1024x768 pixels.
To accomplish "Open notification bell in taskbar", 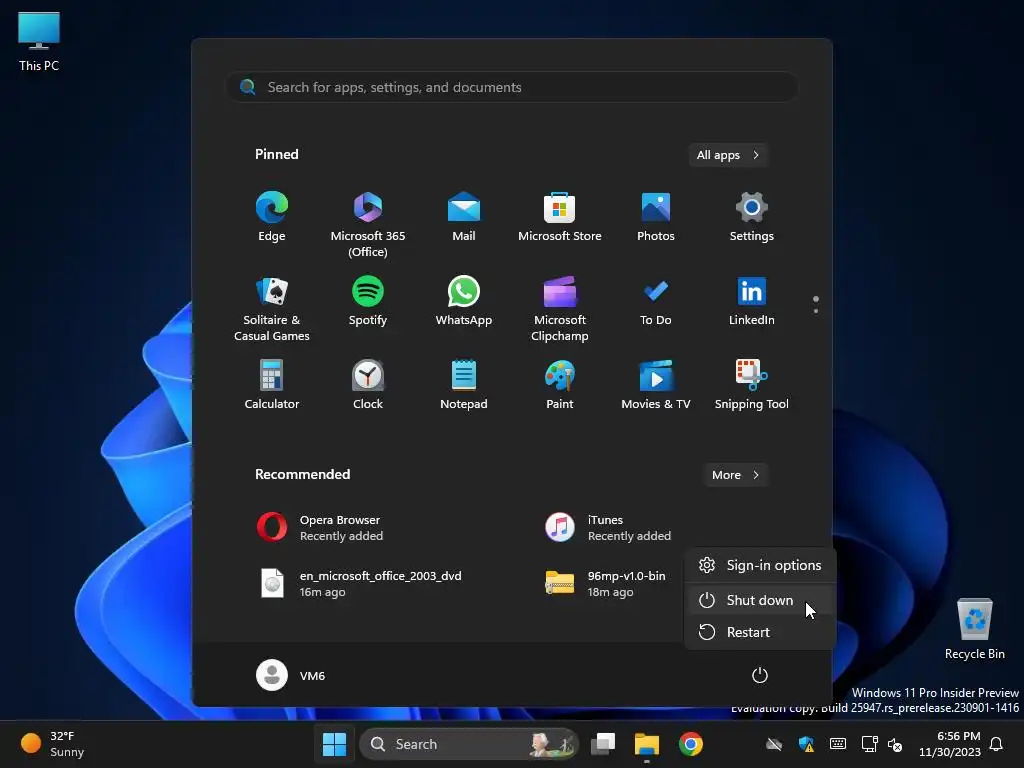I will pos(996,744).
